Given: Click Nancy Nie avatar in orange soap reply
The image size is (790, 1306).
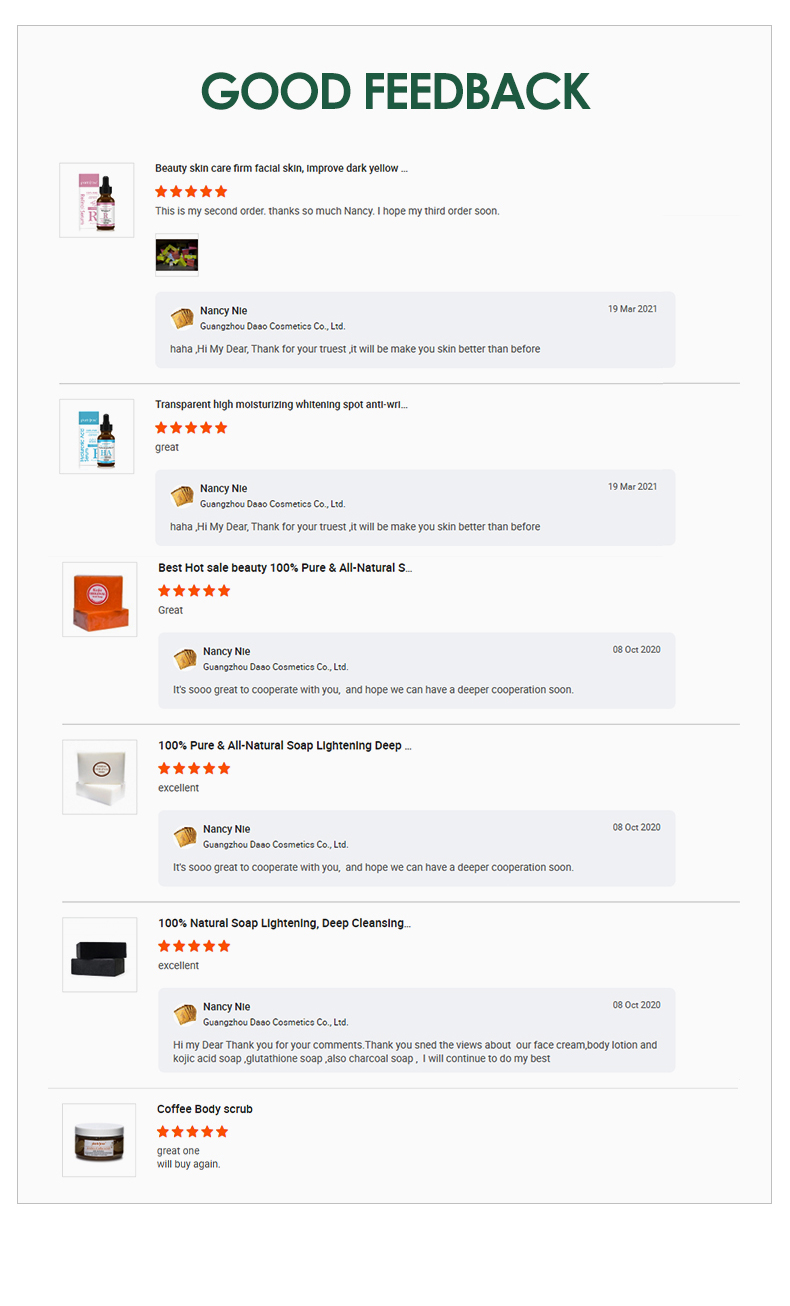Looking at the screenshot, I should [185, 659].
